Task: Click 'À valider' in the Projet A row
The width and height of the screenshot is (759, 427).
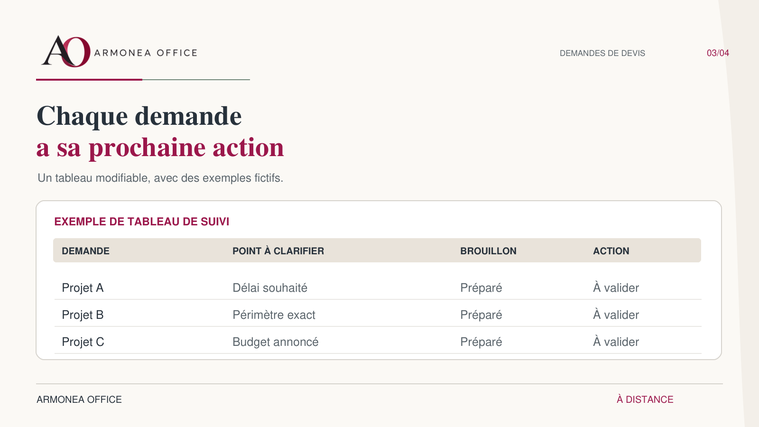Action: pyautogui.click(x=616, y=288)
